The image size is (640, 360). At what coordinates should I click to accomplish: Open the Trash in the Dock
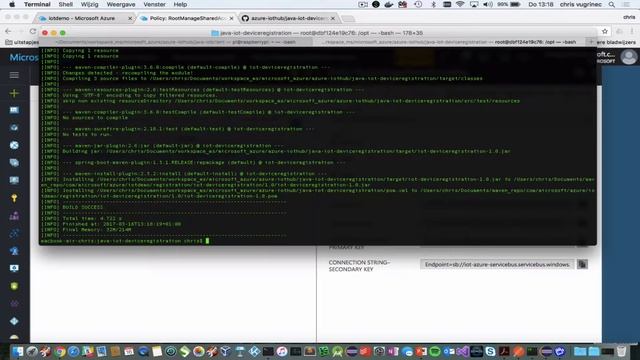[x=621, y=352]
